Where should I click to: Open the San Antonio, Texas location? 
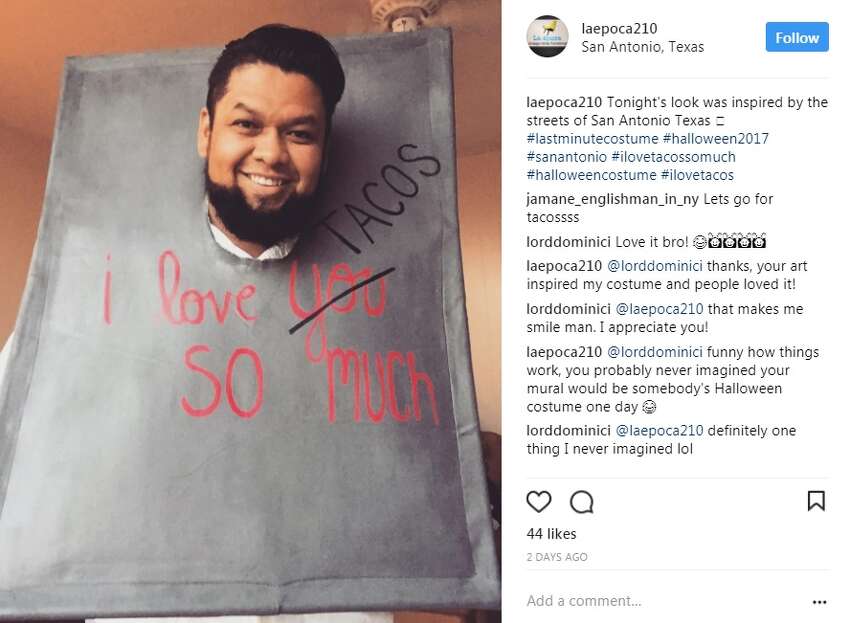pos(642,47)
